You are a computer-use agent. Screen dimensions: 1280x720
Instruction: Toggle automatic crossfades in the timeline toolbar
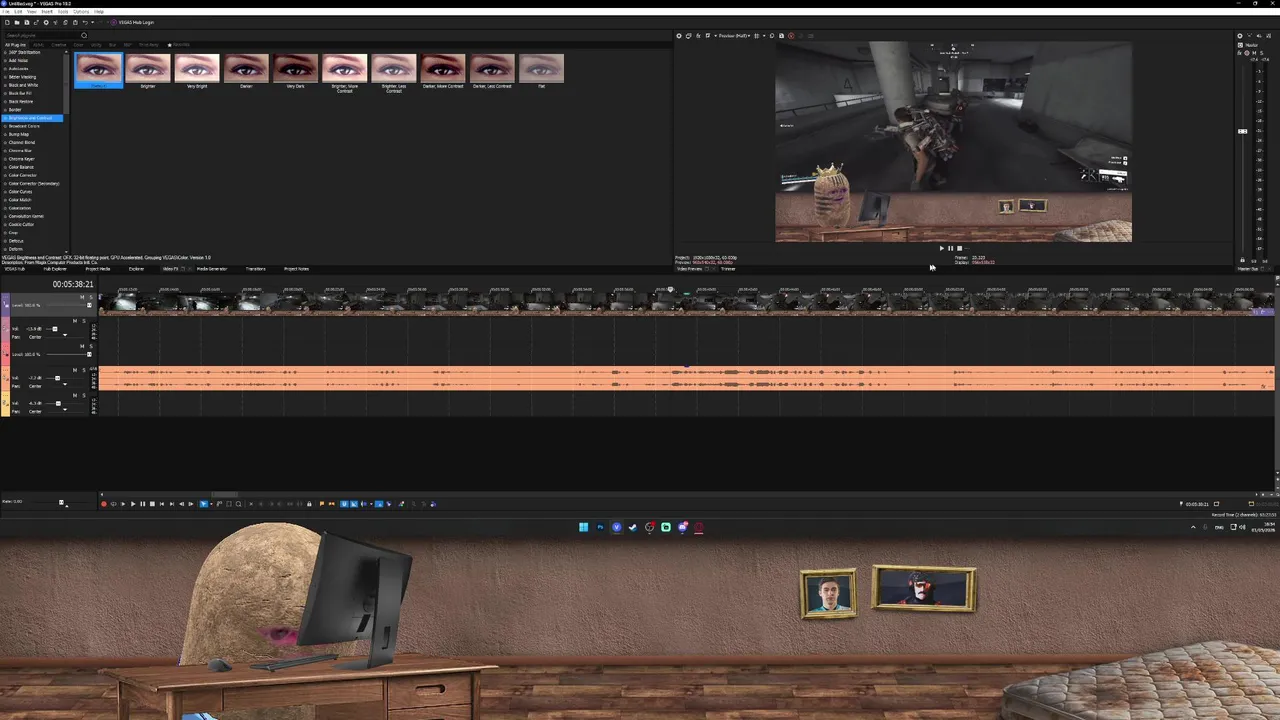tap(354, 504)
